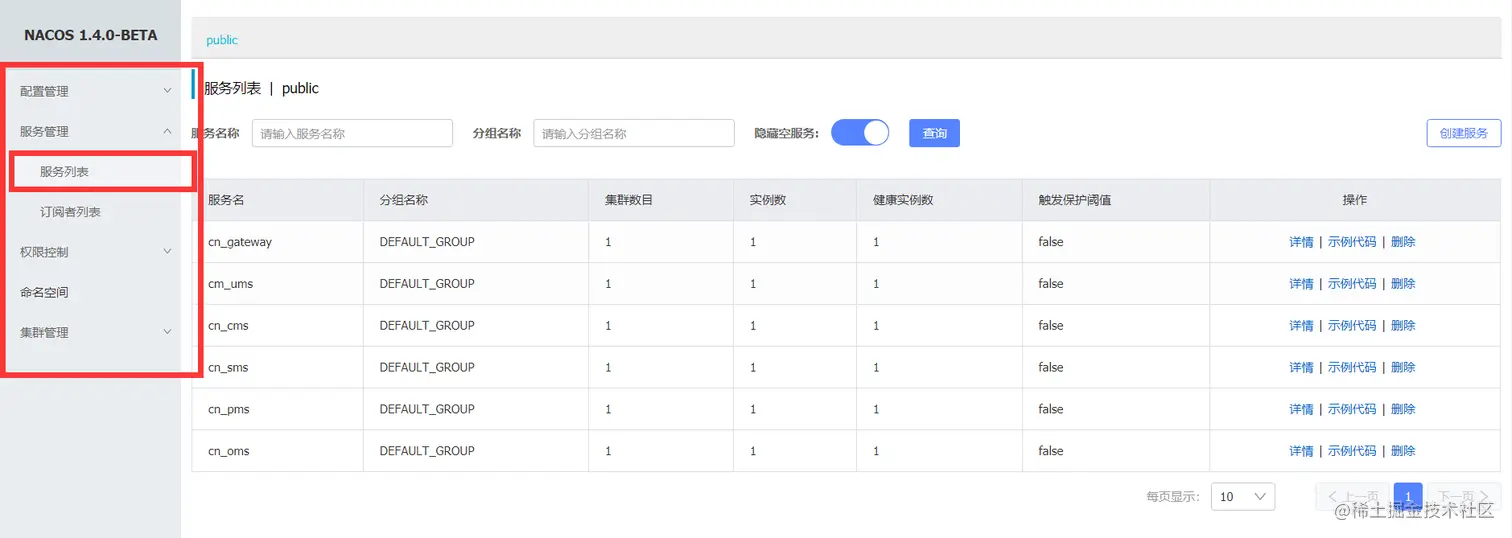Toggle the 隐藏空服务 switch
Image resolution: width=1512 pixels, height=538 pixels.
(x=860, y=133)
